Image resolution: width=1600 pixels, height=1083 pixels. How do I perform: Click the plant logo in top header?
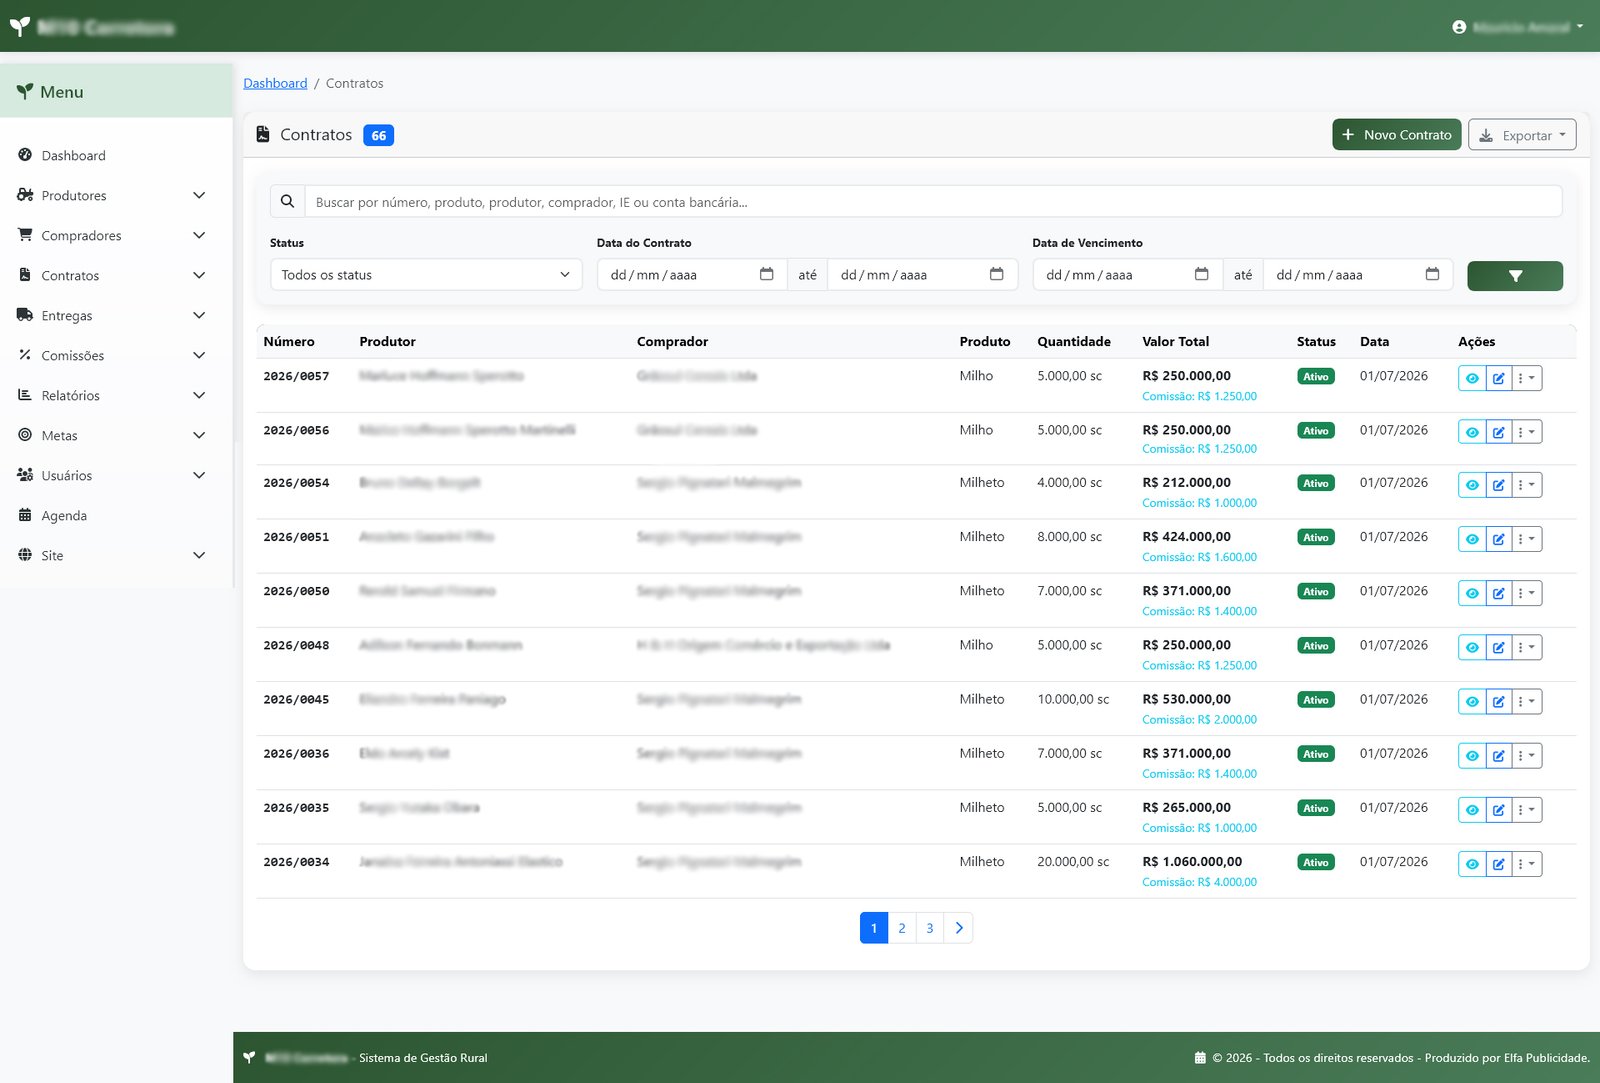pos(20,27)
